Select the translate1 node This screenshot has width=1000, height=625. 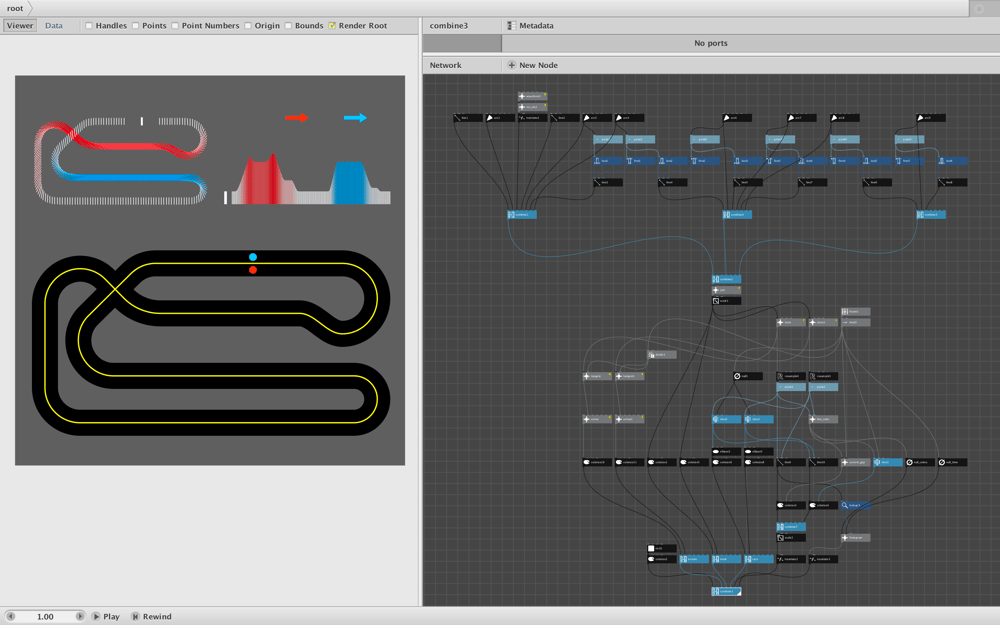coord(533,118)
